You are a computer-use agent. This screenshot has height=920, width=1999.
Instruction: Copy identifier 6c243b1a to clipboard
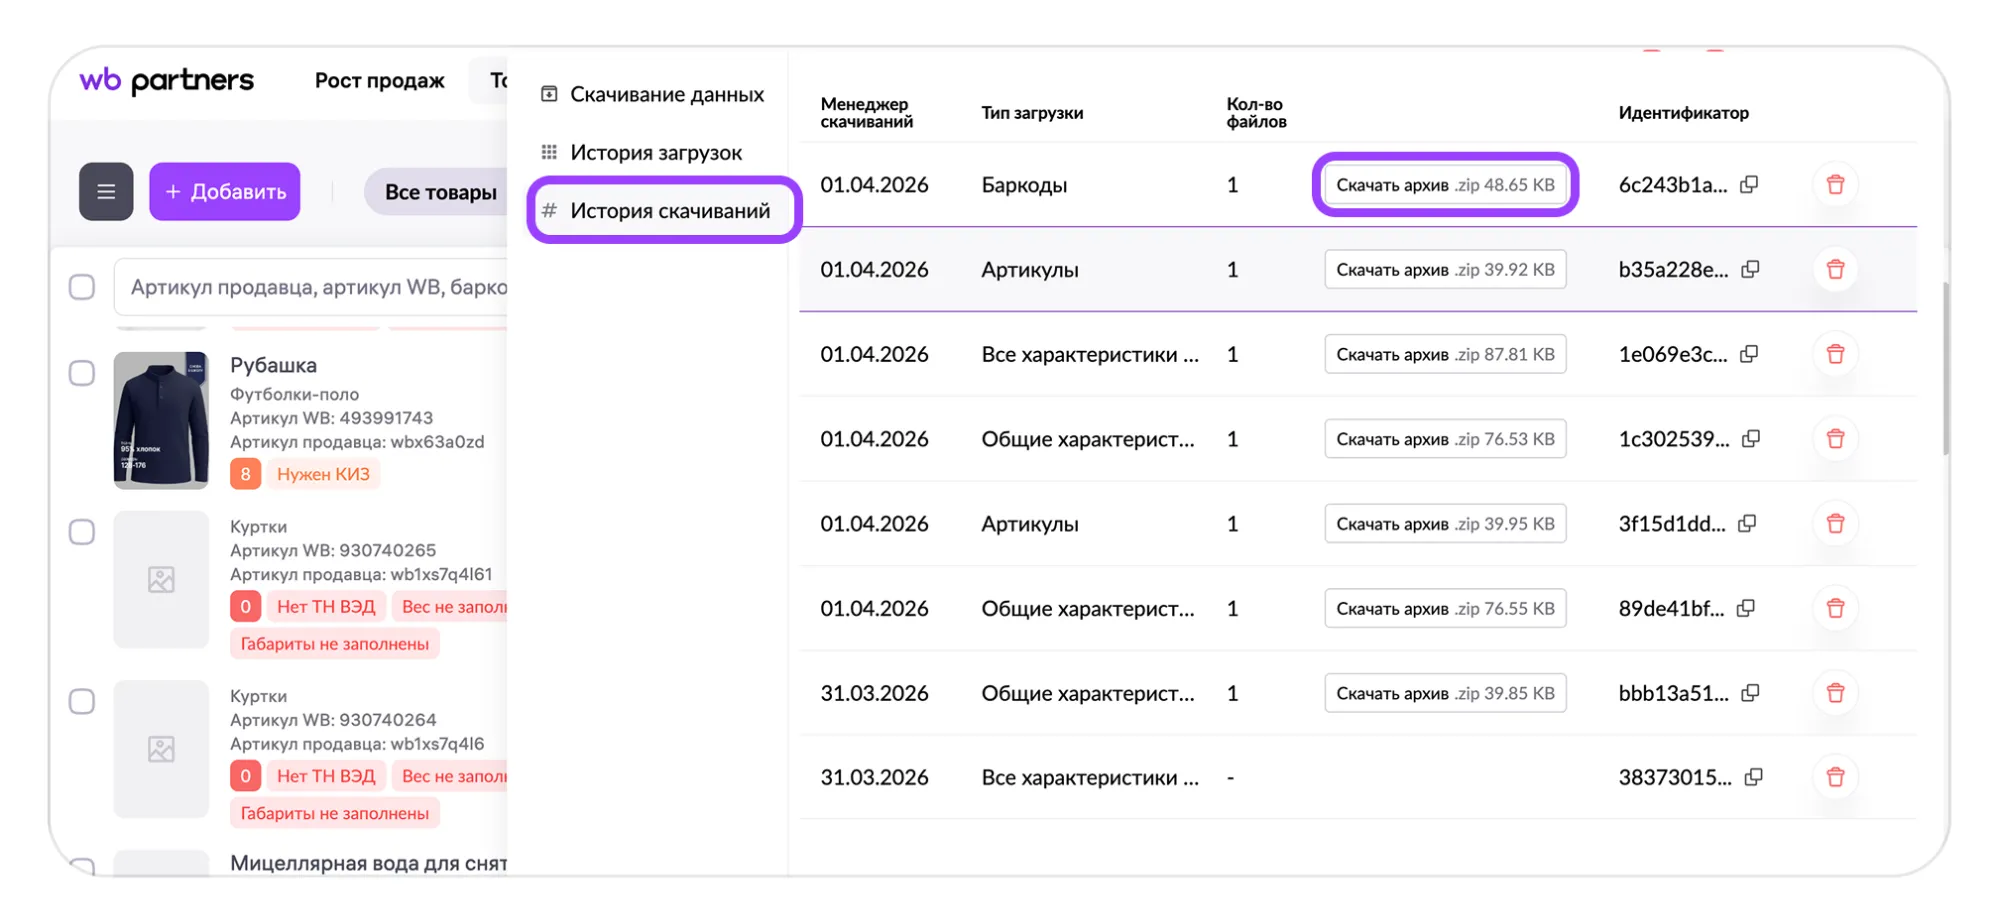pyautogui.click(x=1749, y=185)
